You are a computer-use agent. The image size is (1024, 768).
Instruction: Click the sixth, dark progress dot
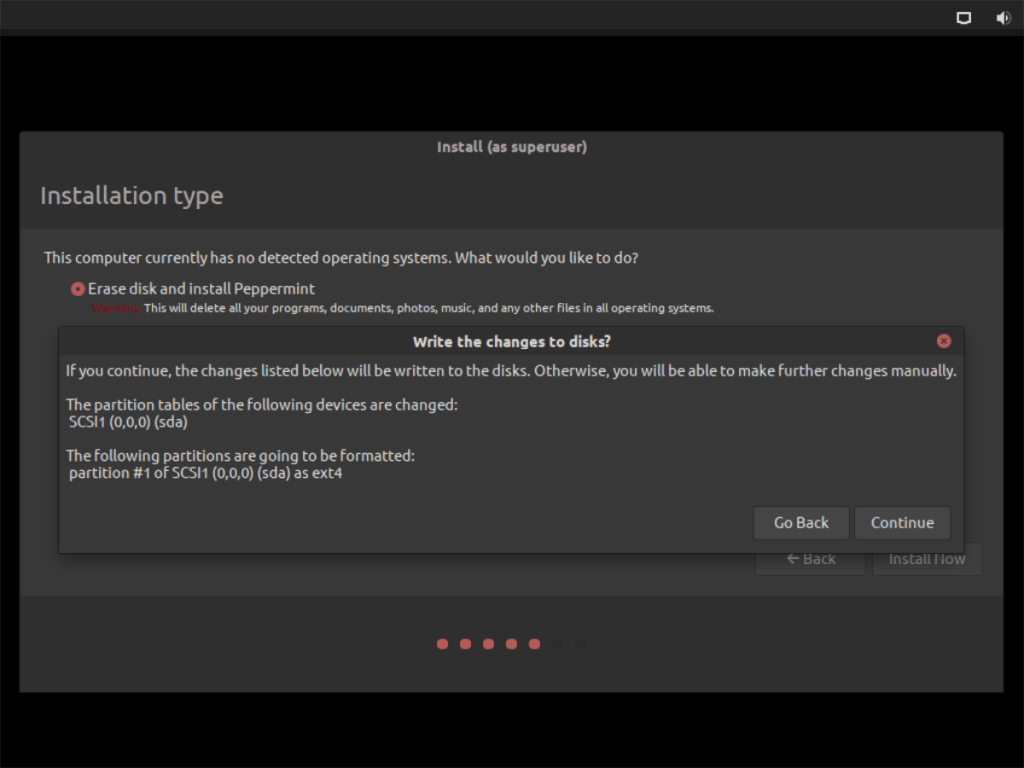(557, 644)
